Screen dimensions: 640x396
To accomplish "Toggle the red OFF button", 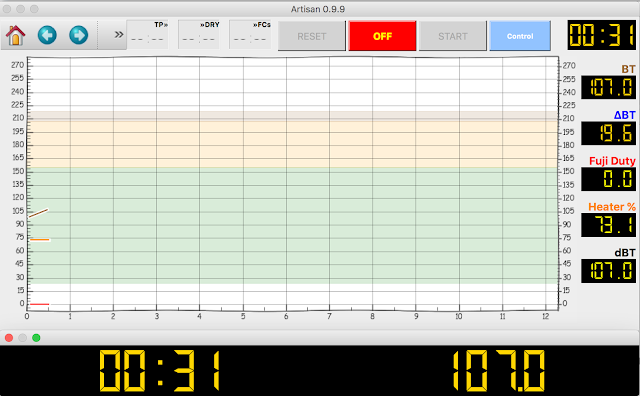I will (x=382, y=36).
